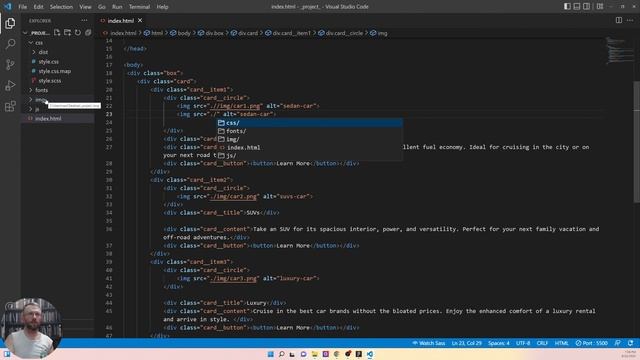Open the Search view in activity bar
Screen dimensions: 640x360
(10, 44)
